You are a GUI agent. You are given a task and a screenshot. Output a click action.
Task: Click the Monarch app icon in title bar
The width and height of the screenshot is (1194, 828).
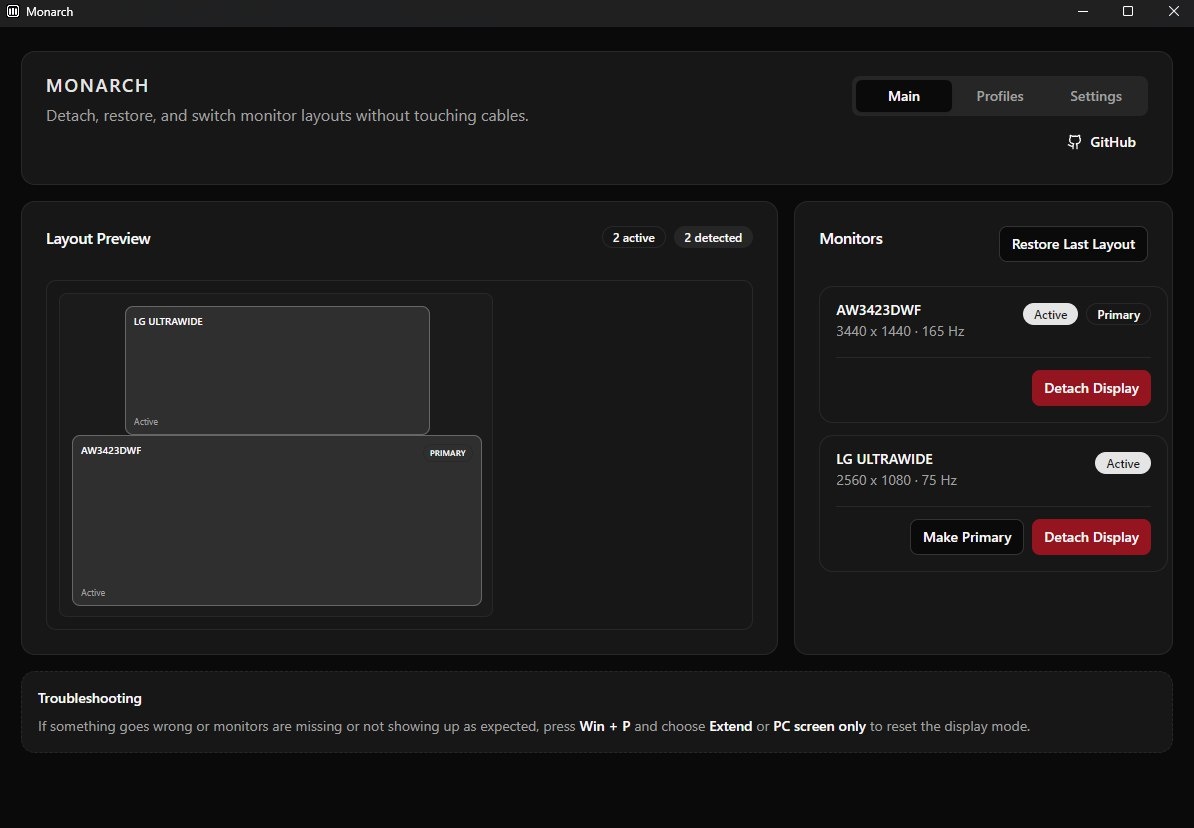pos(13,11)
